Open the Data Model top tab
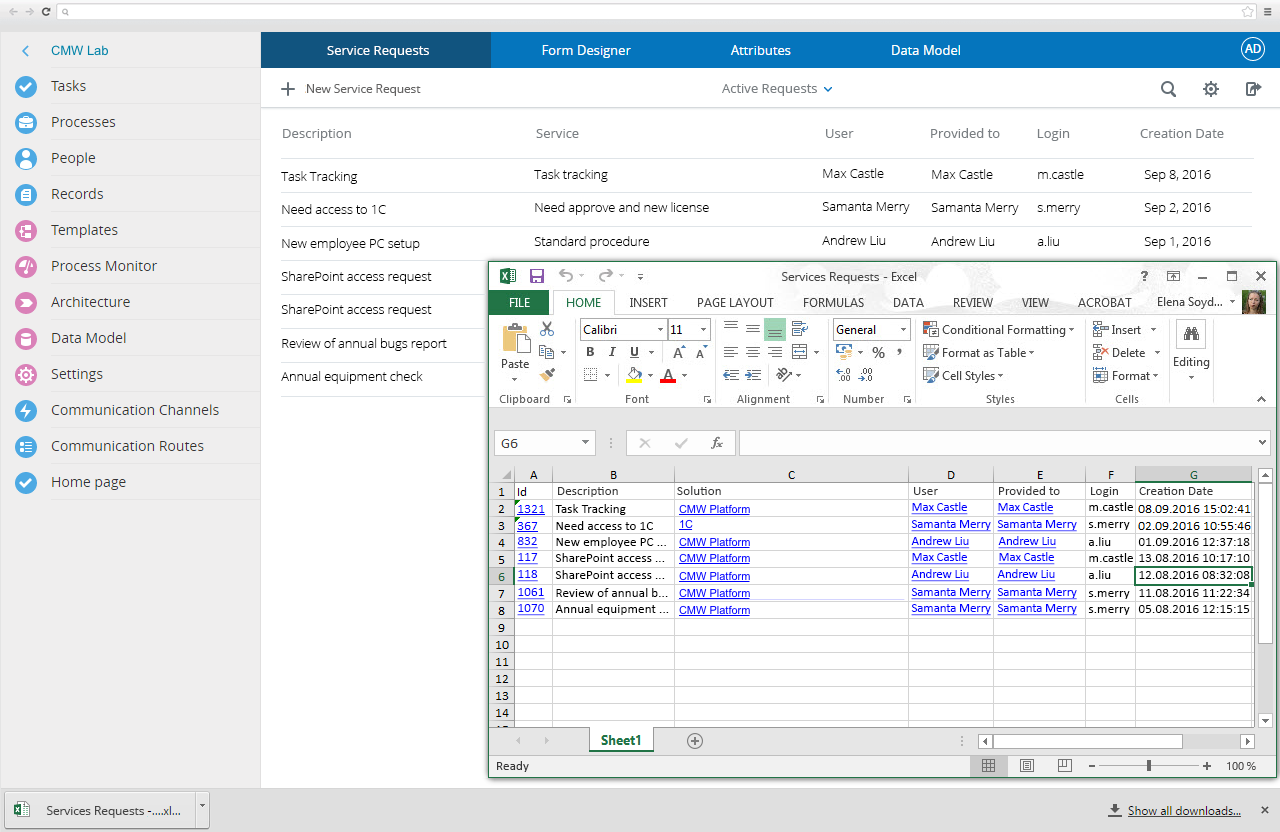The height and width of the screenshot is (832, 1280). coord(925,50)
